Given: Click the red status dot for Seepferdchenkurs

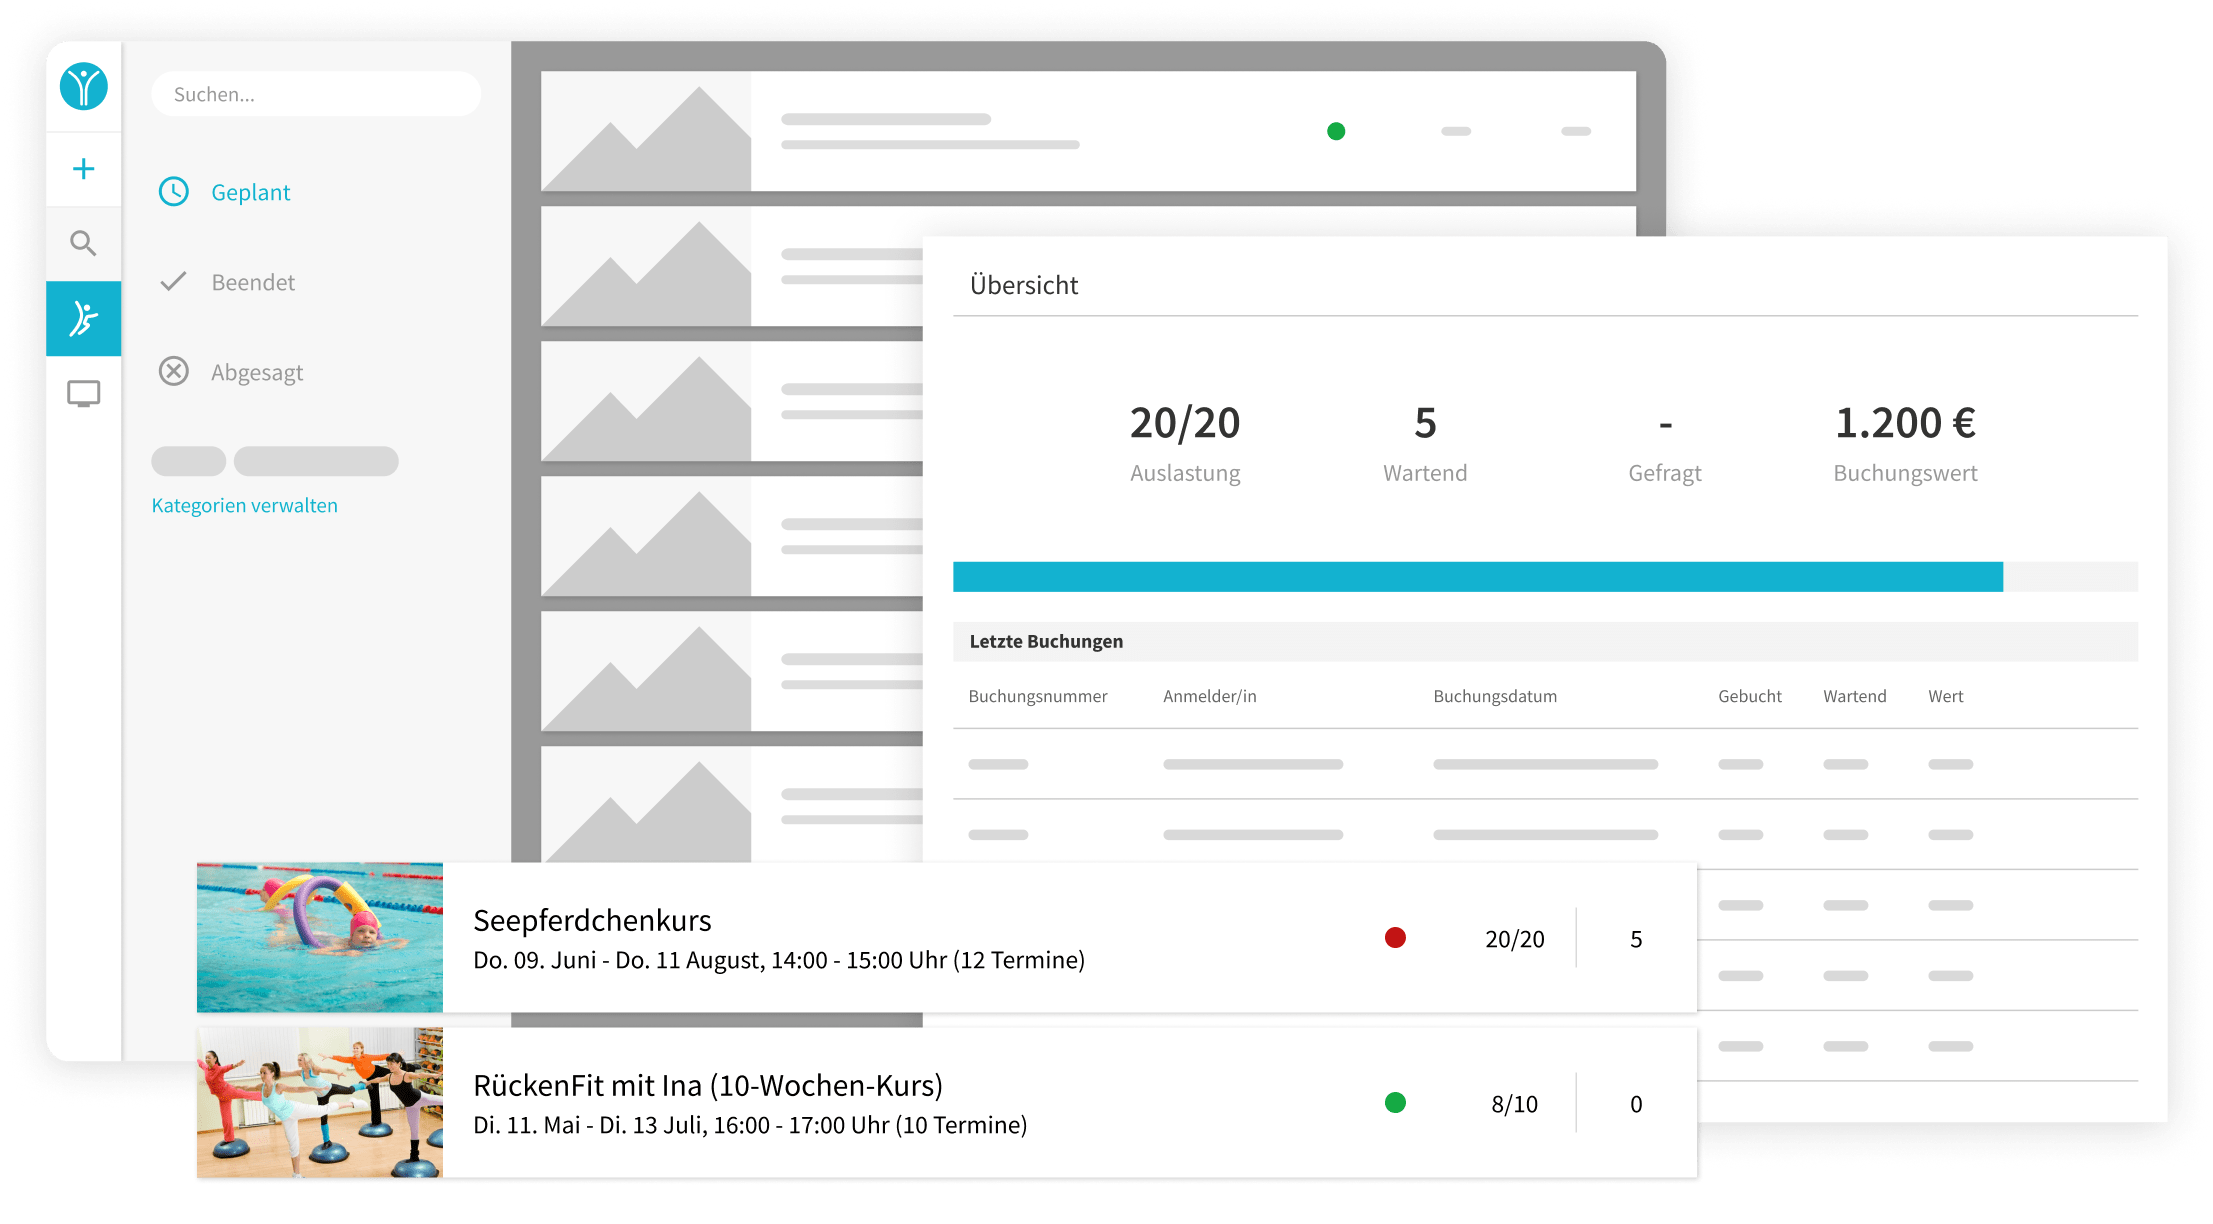Looking at the screenshot, I should coord(1395,938).
